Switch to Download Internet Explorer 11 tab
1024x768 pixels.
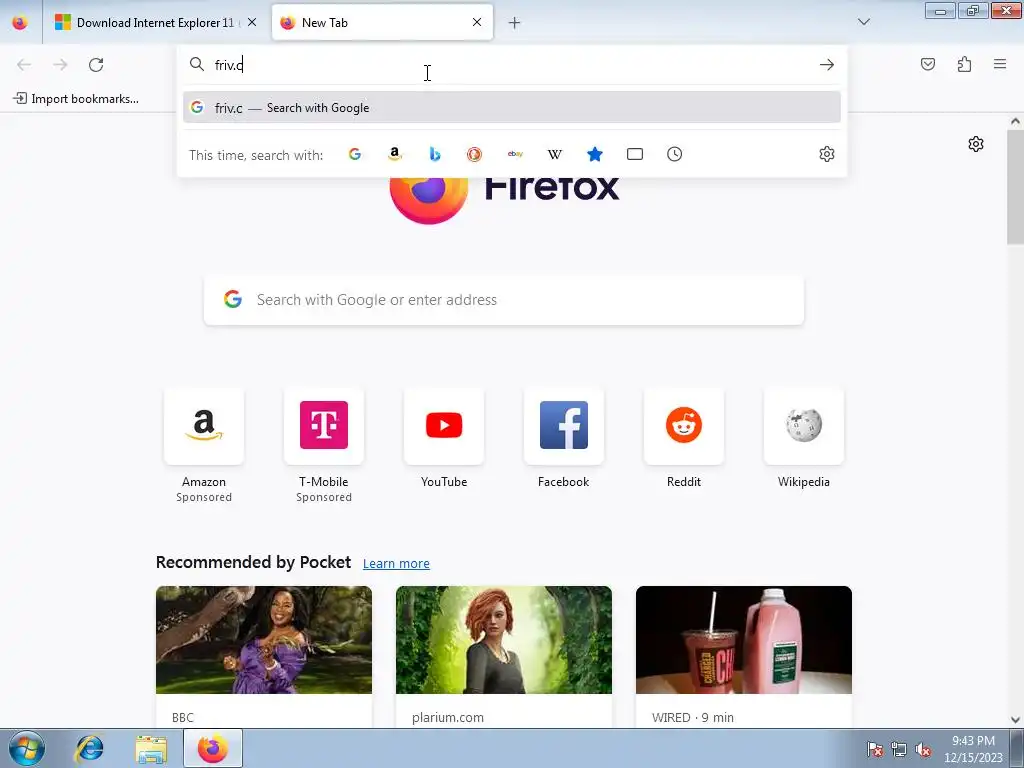[x=155, y=22]
